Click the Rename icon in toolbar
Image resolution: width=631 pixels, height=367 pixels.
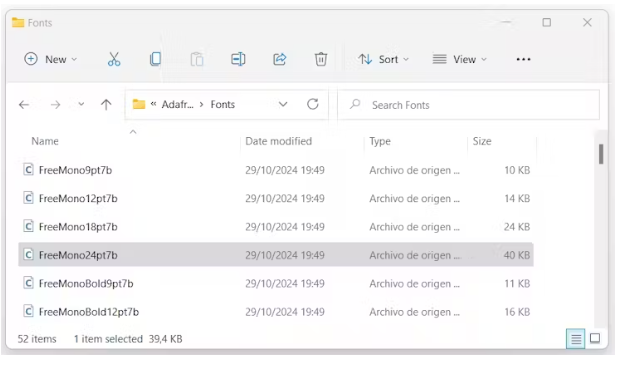[238, 59]
